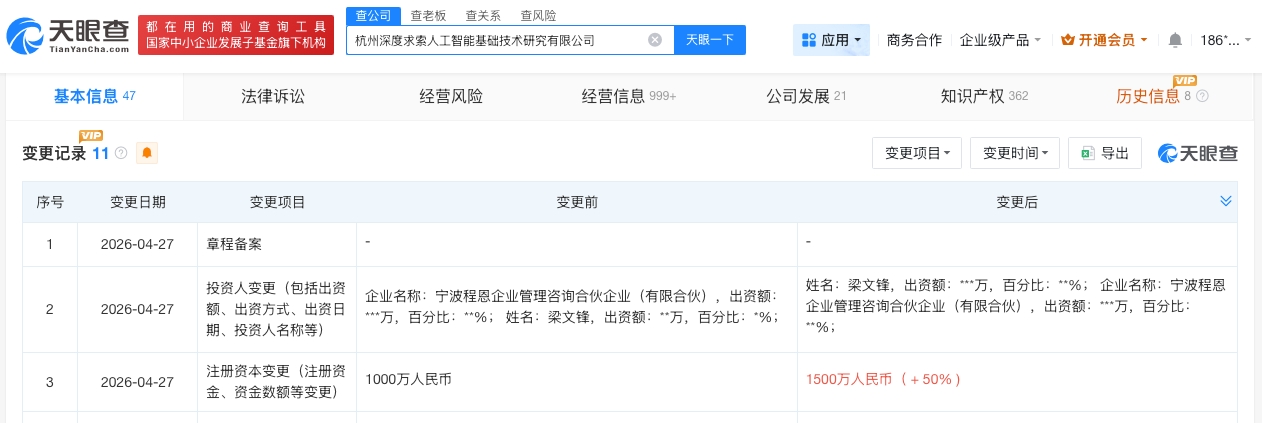Clear the search field with the X icon

(x=655, y=40)
